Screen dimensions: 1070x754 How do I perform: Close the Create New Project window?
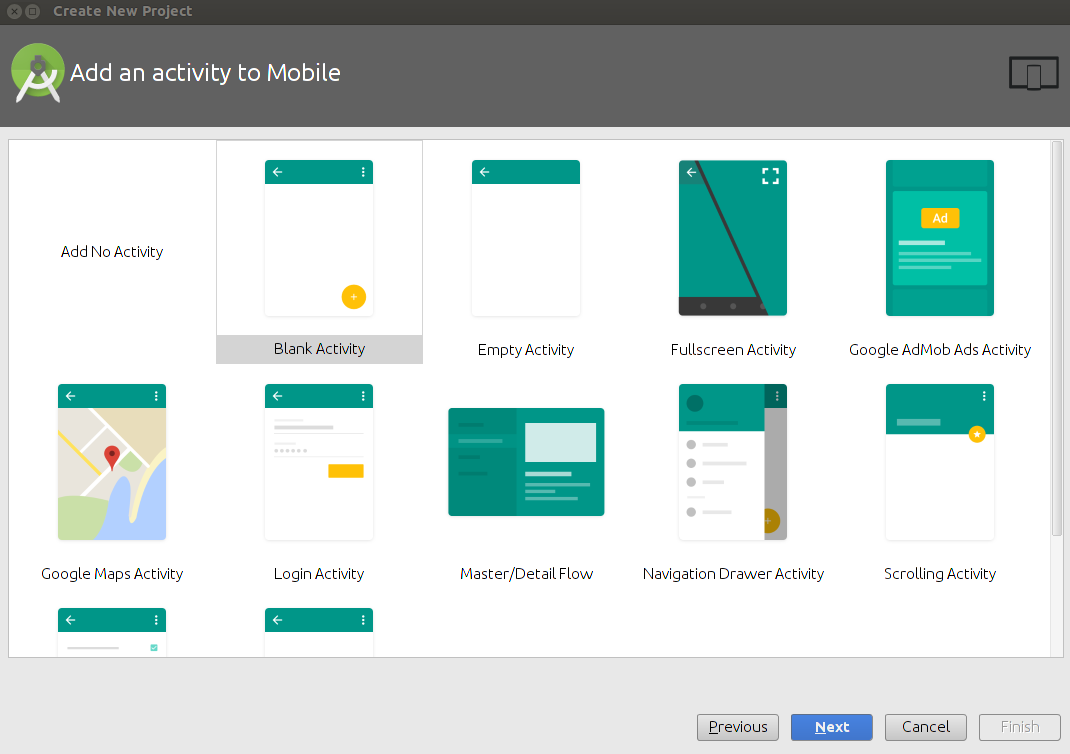tap(13, 11)
